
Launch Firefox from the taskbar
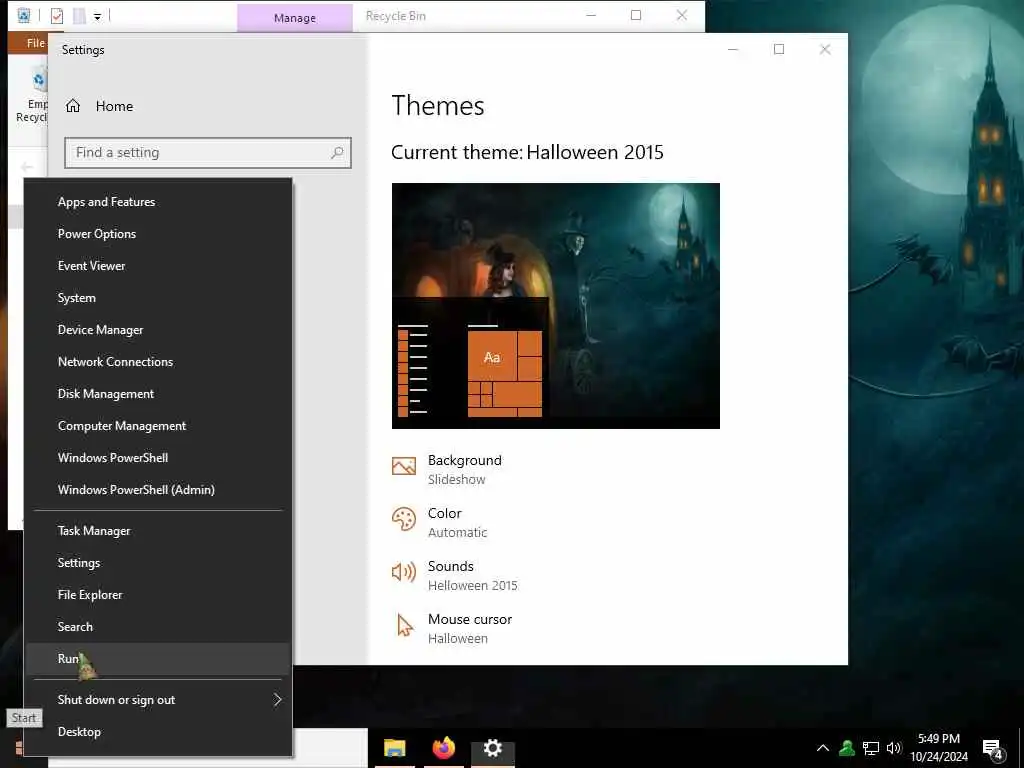(443, 748)
